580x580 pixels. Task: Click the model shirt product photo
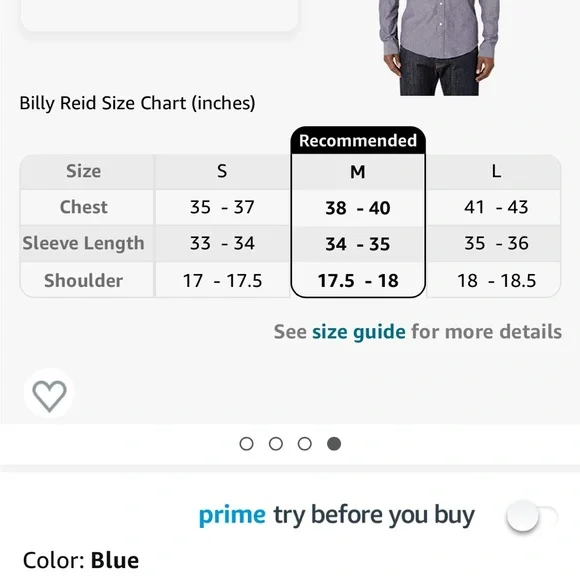tap(439, 47)
